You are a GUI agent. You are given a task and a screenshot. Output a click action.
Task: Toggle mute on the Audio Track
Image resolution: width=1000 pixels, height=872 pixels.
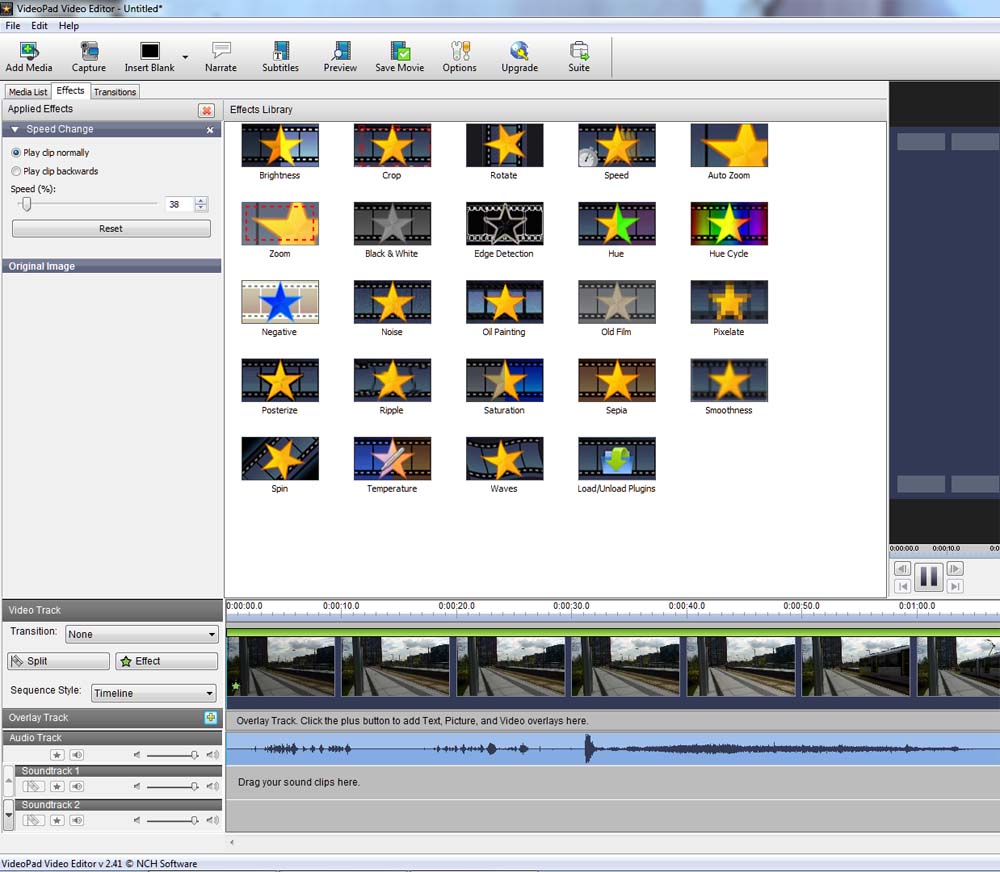point(77,755)
